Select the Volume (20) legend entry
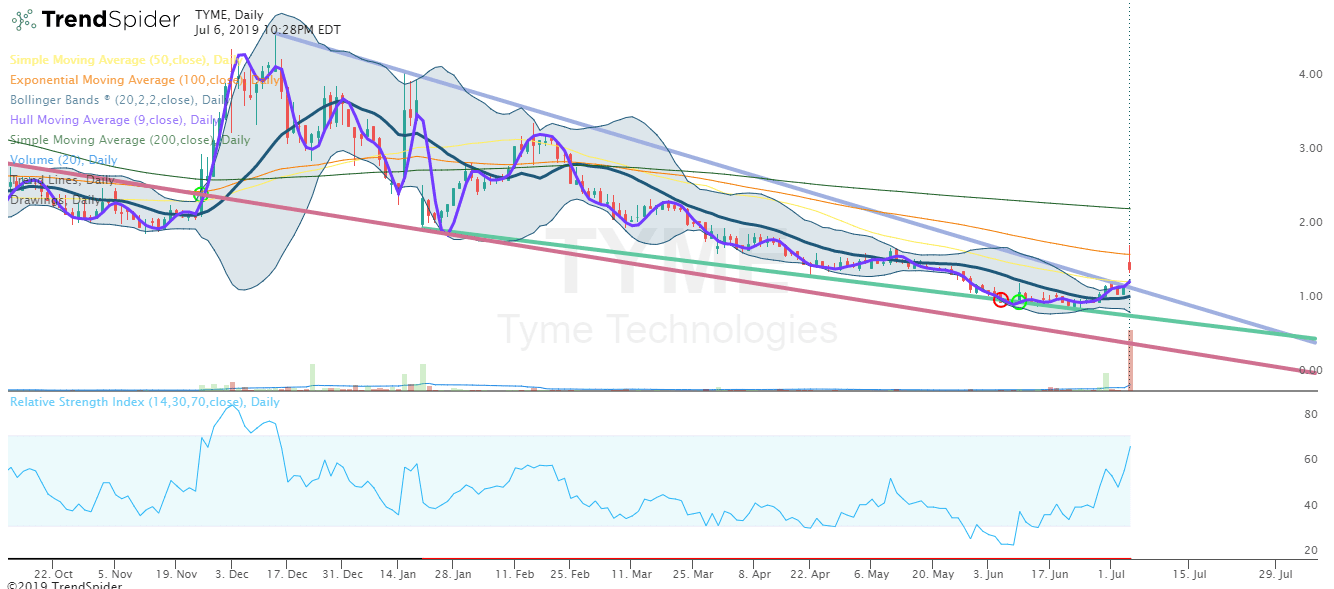Screen dimensions: 1334x589 coord(63,160)
